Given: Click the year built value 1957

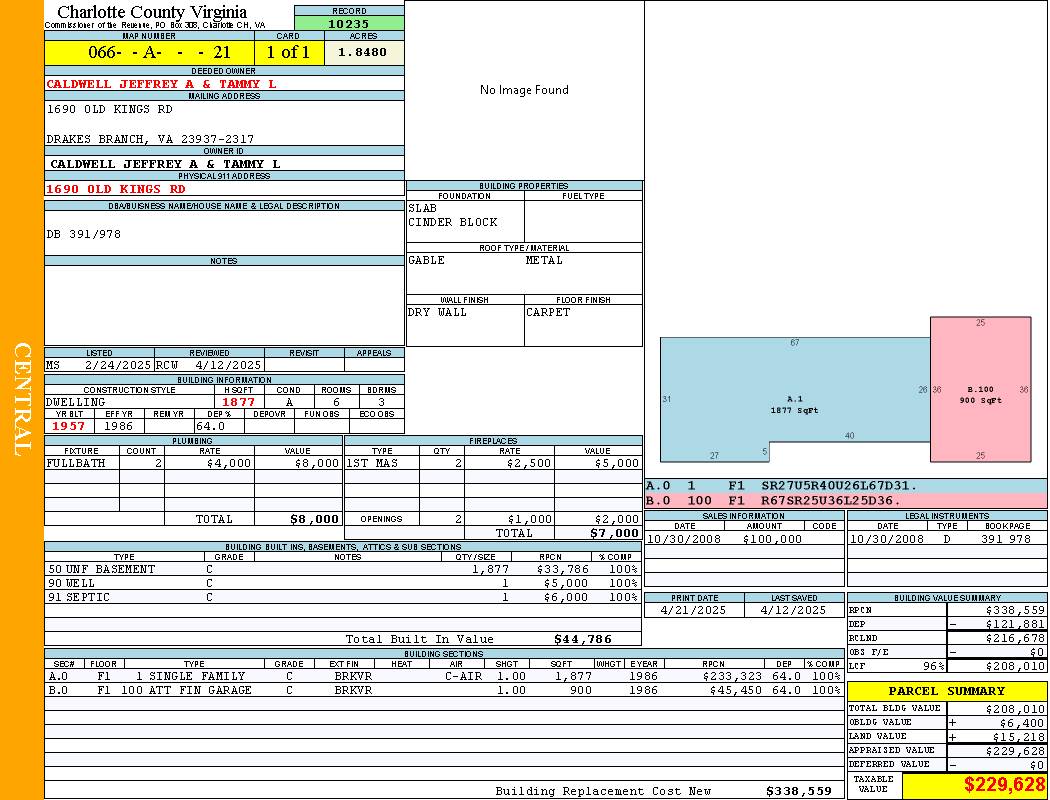Looking at the screenshot, I should 69,426.
